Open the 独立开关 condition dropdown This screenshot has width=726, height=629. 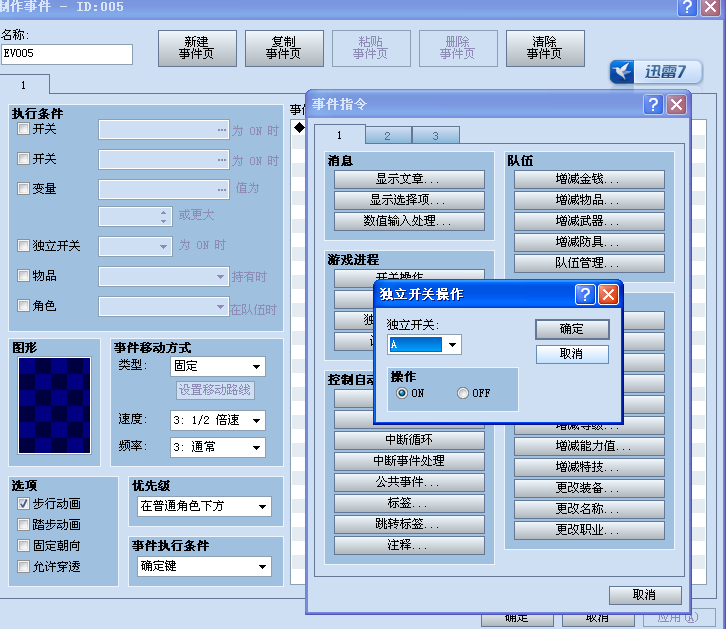click(136, 246)
